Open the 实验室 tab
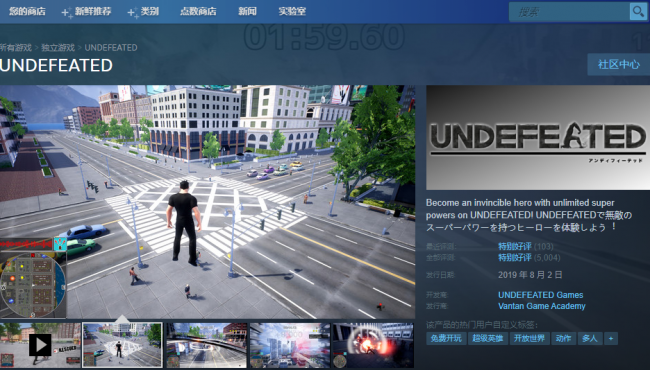 click(x=292, y=12)
